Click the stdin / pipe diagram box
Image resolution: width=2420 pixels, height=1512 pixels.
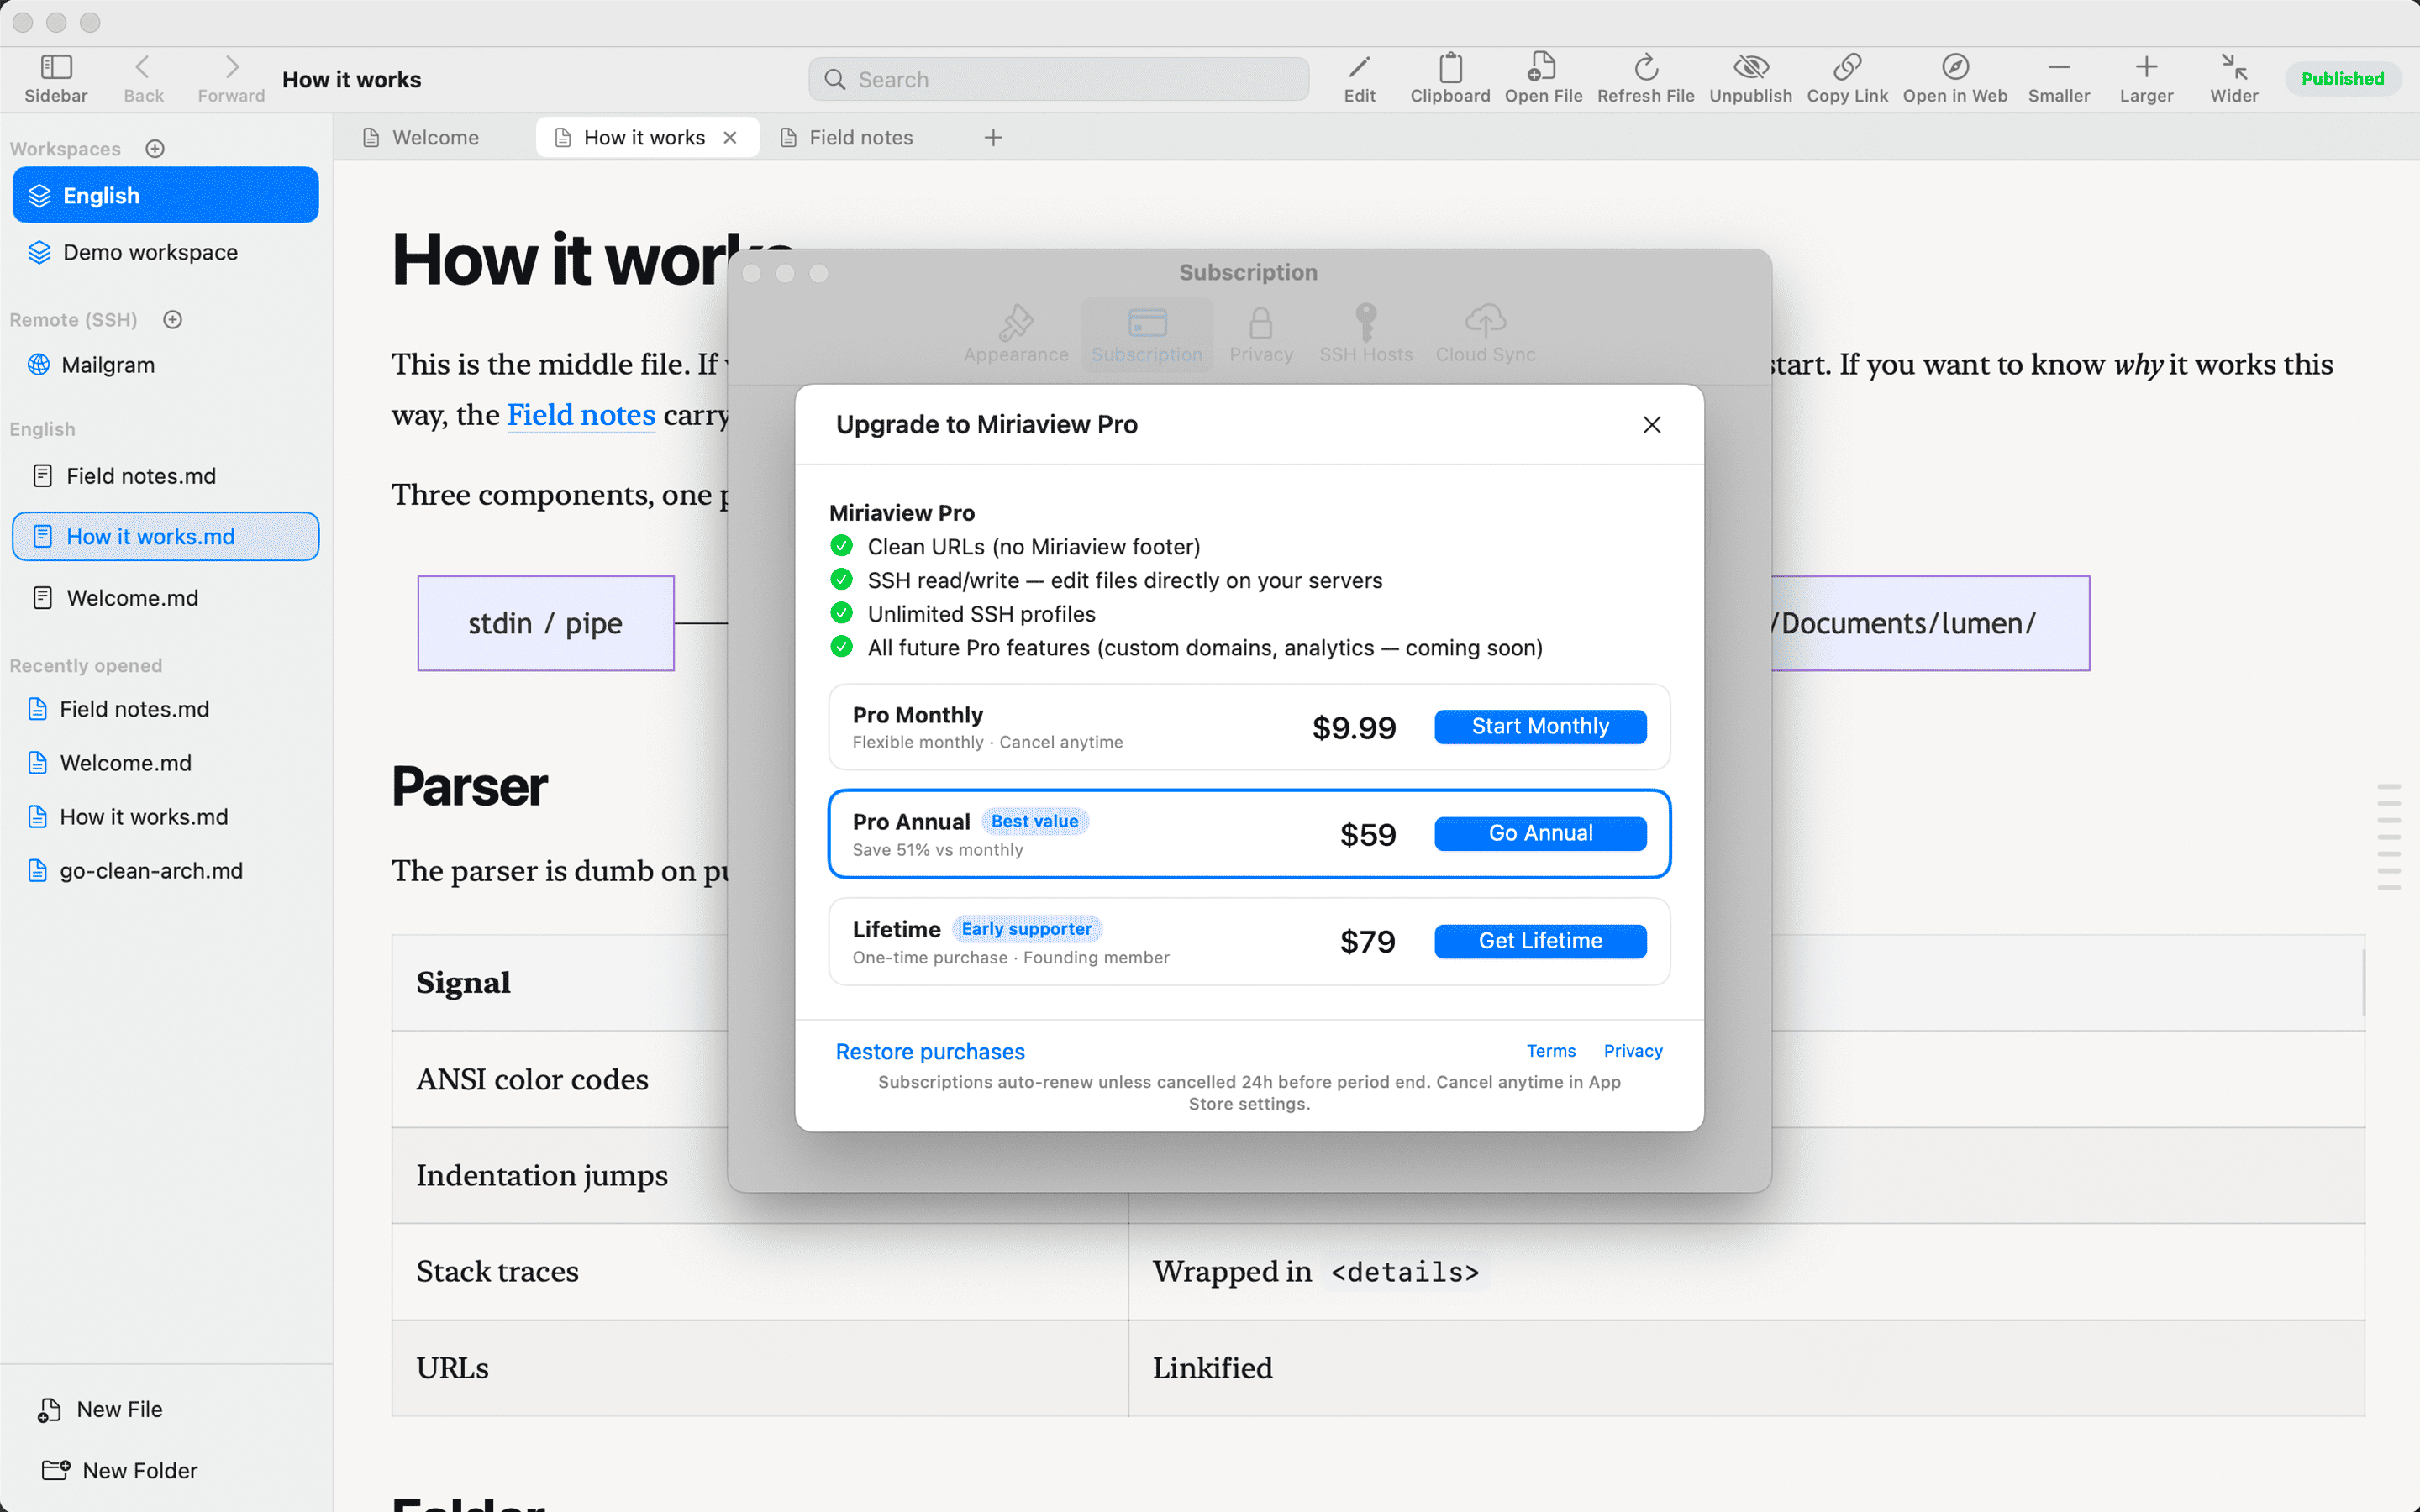point(546,623)
